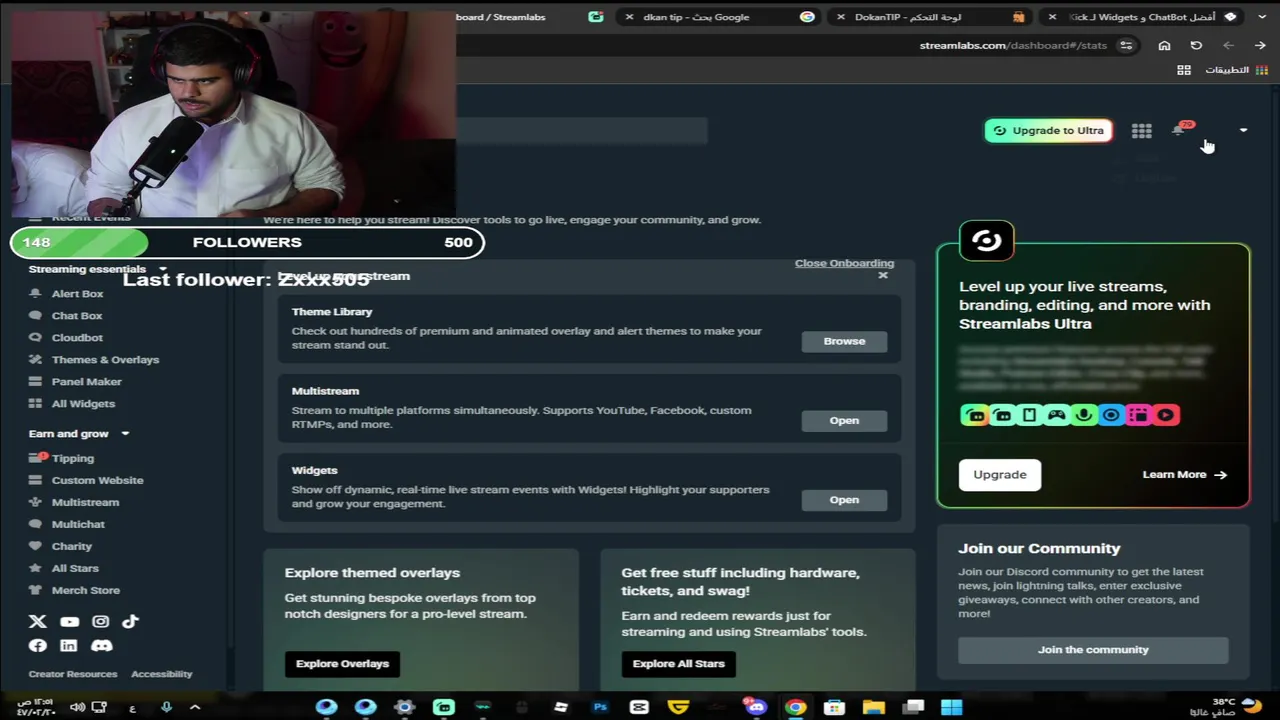Open the apps grid icon in the header
Image resolution: width=1280 pixels, height=720 pixels.
click(1141, 131)
